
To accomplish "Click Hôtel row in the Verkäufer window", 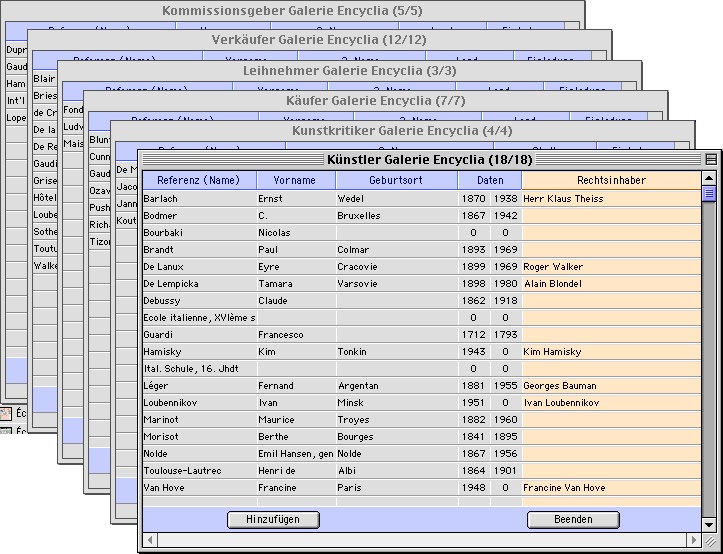I will coord(45,198).
